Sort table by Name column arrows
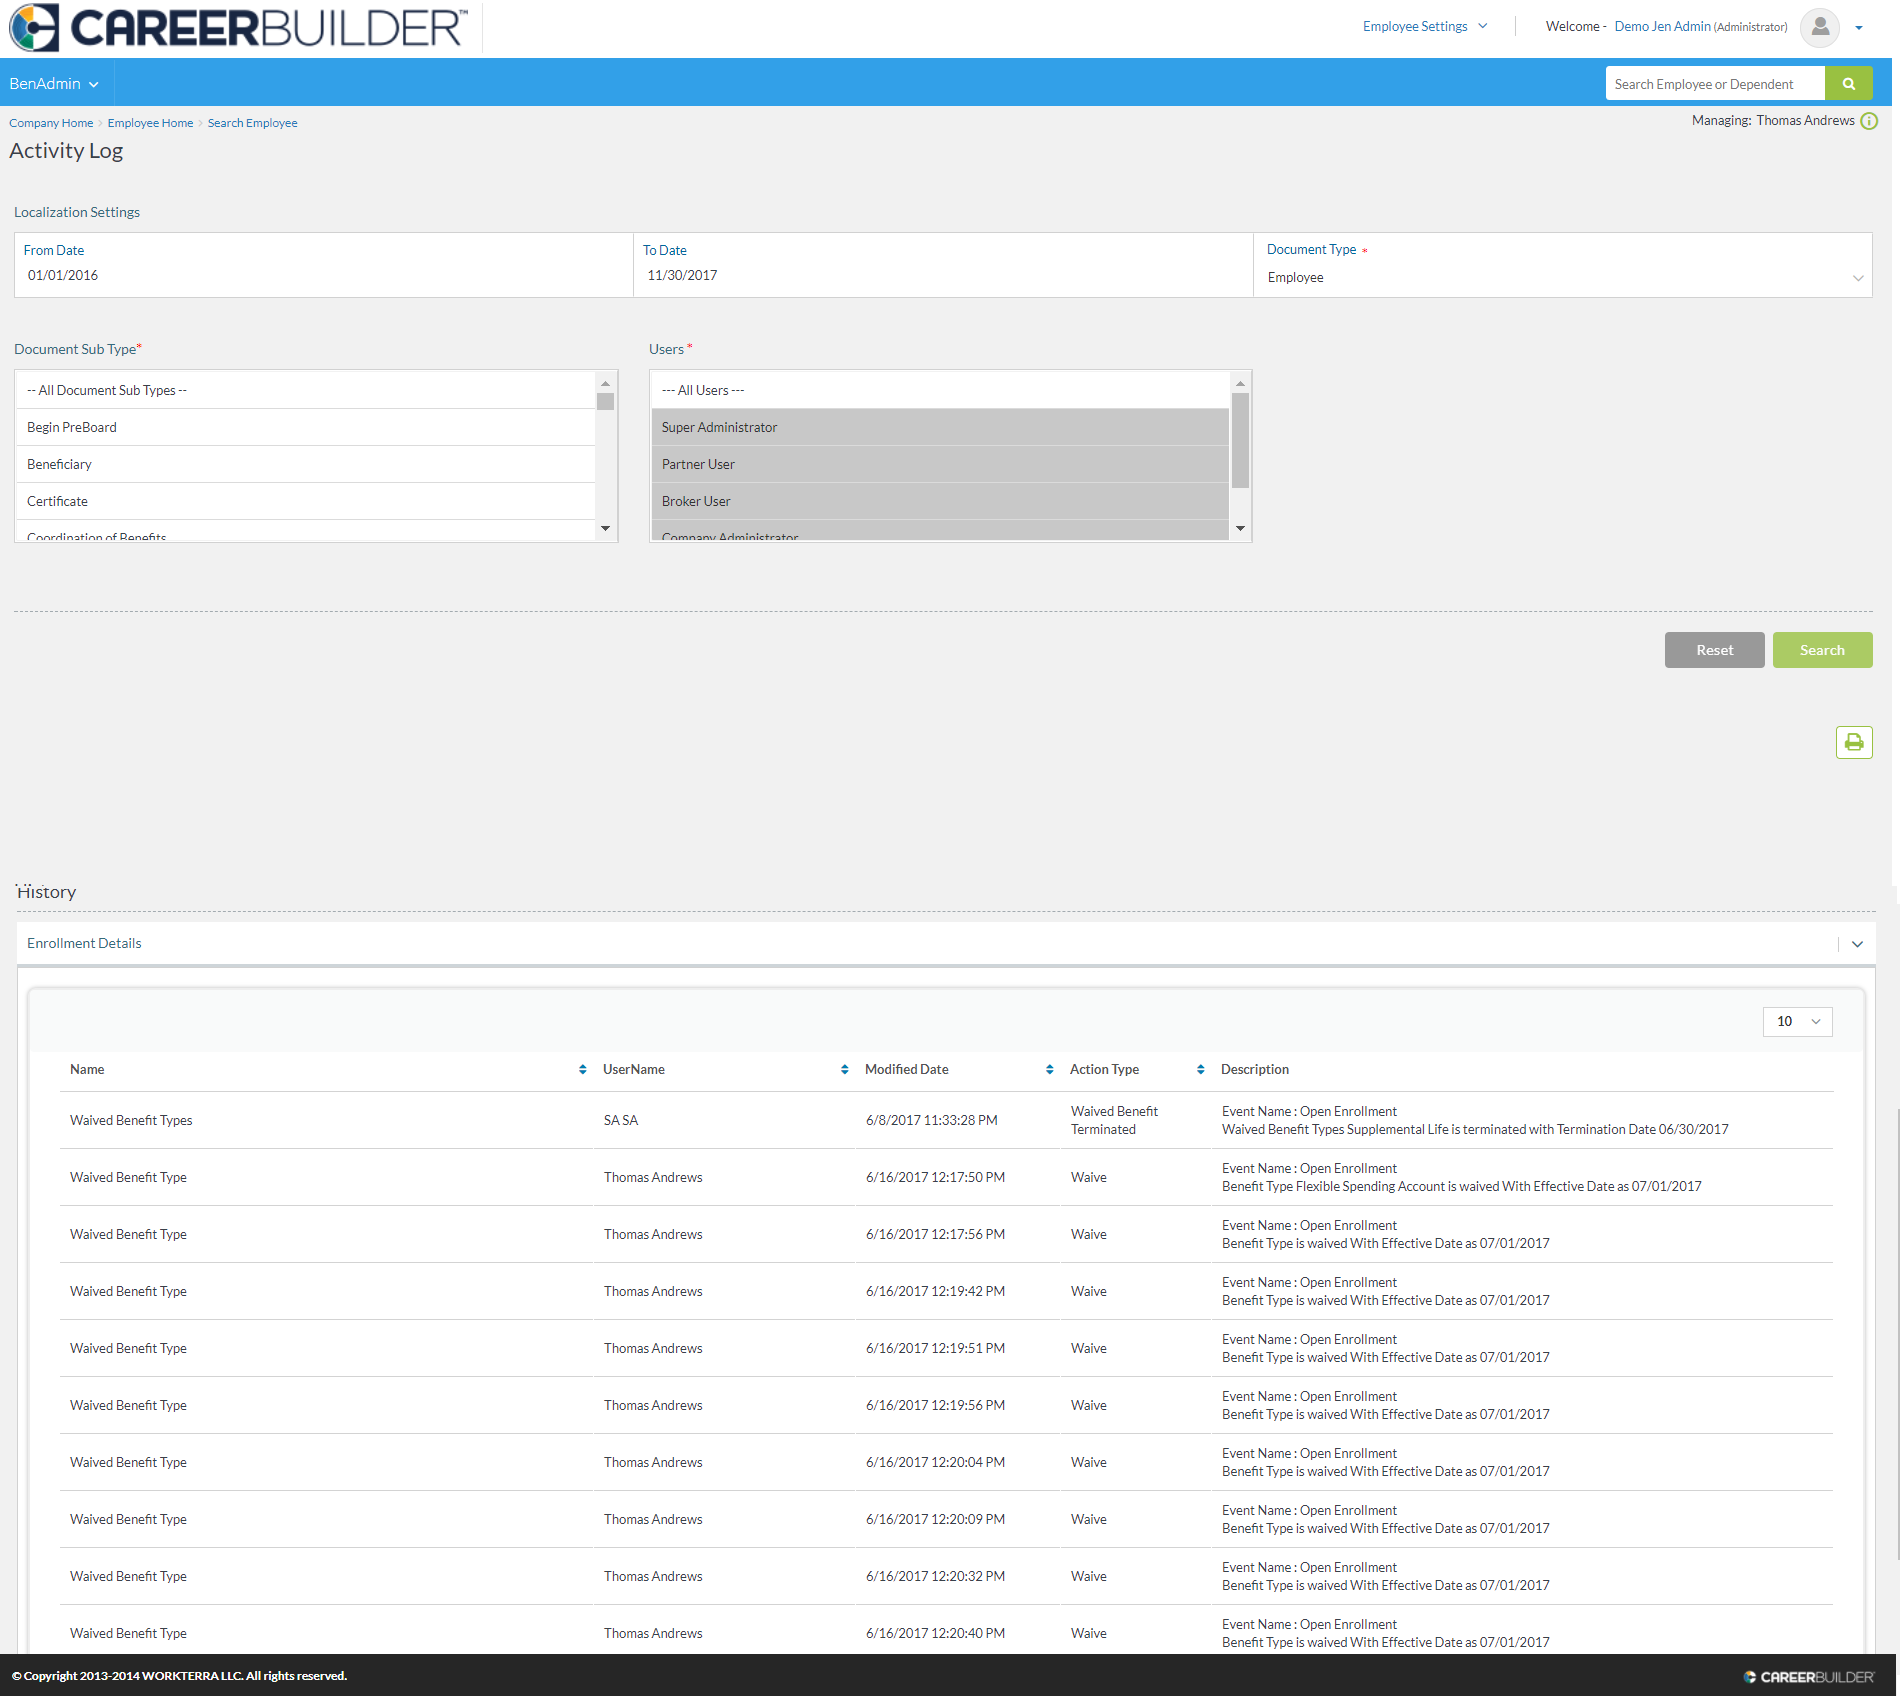Screen dimensions: 1900x1696 [x=582, y=1070]
